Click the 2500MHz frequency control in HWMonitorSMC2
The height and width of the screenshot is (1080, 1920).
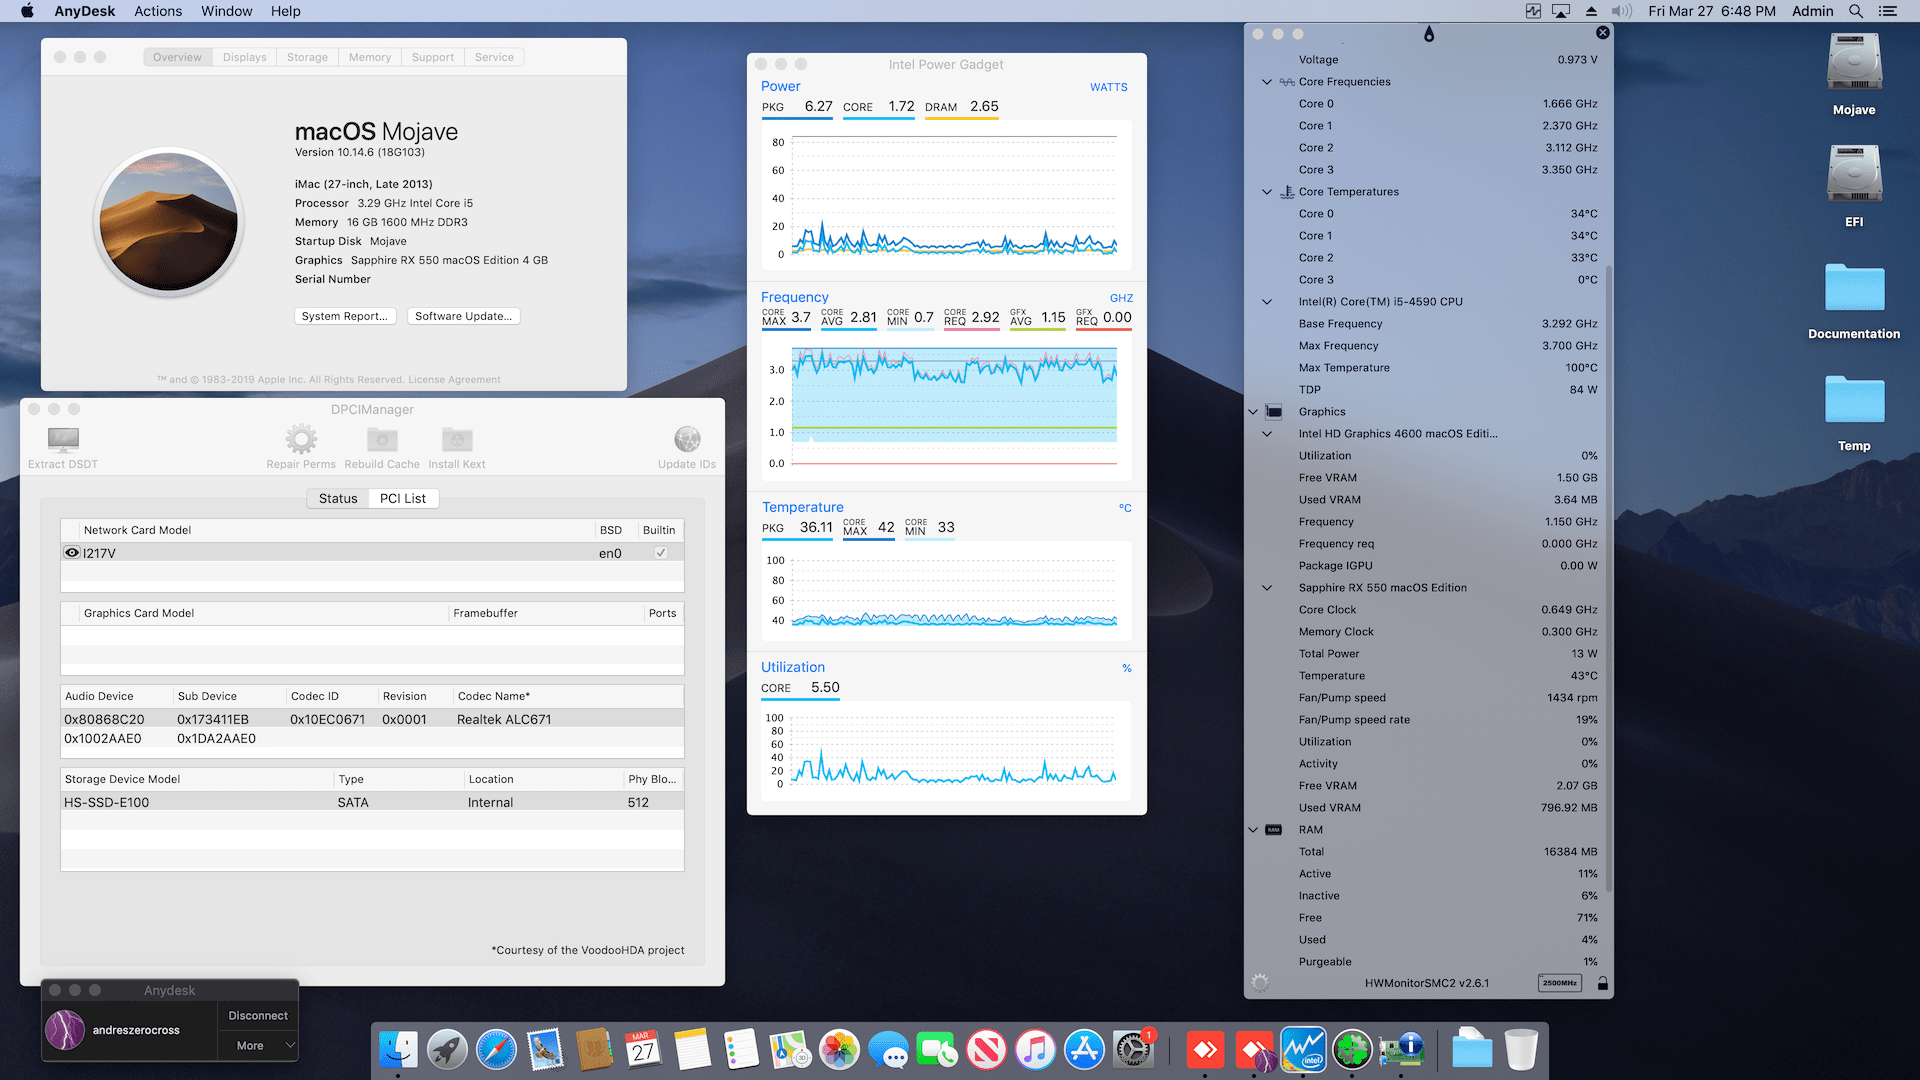click(x=1558, y=982)
